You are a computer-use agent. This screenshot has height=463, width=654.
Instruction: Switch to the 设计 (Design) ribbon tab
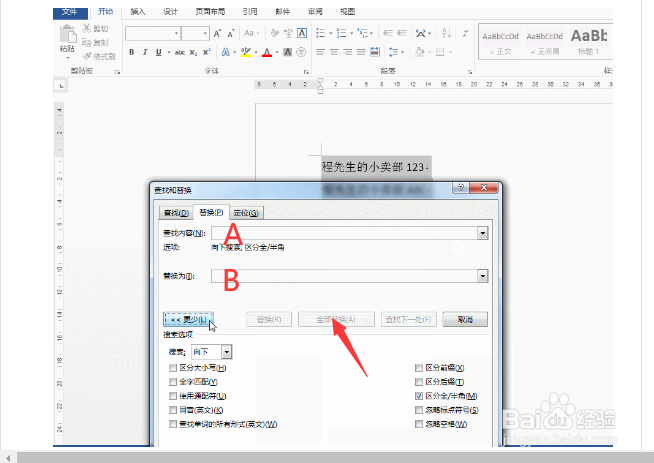pos(170,12)
